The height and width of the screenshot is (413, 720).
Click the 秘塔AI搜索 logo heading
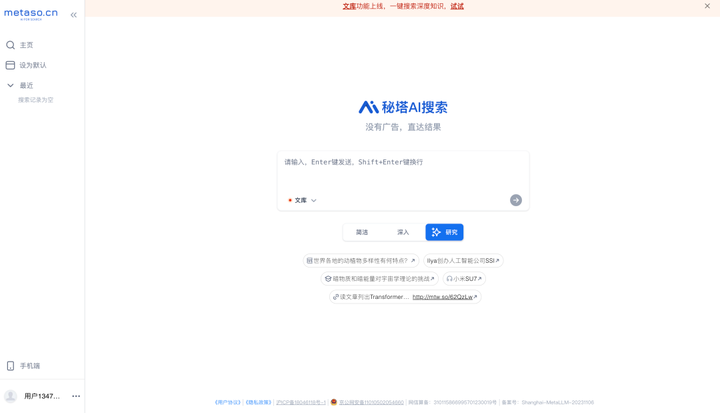click(x=403, y=107)
